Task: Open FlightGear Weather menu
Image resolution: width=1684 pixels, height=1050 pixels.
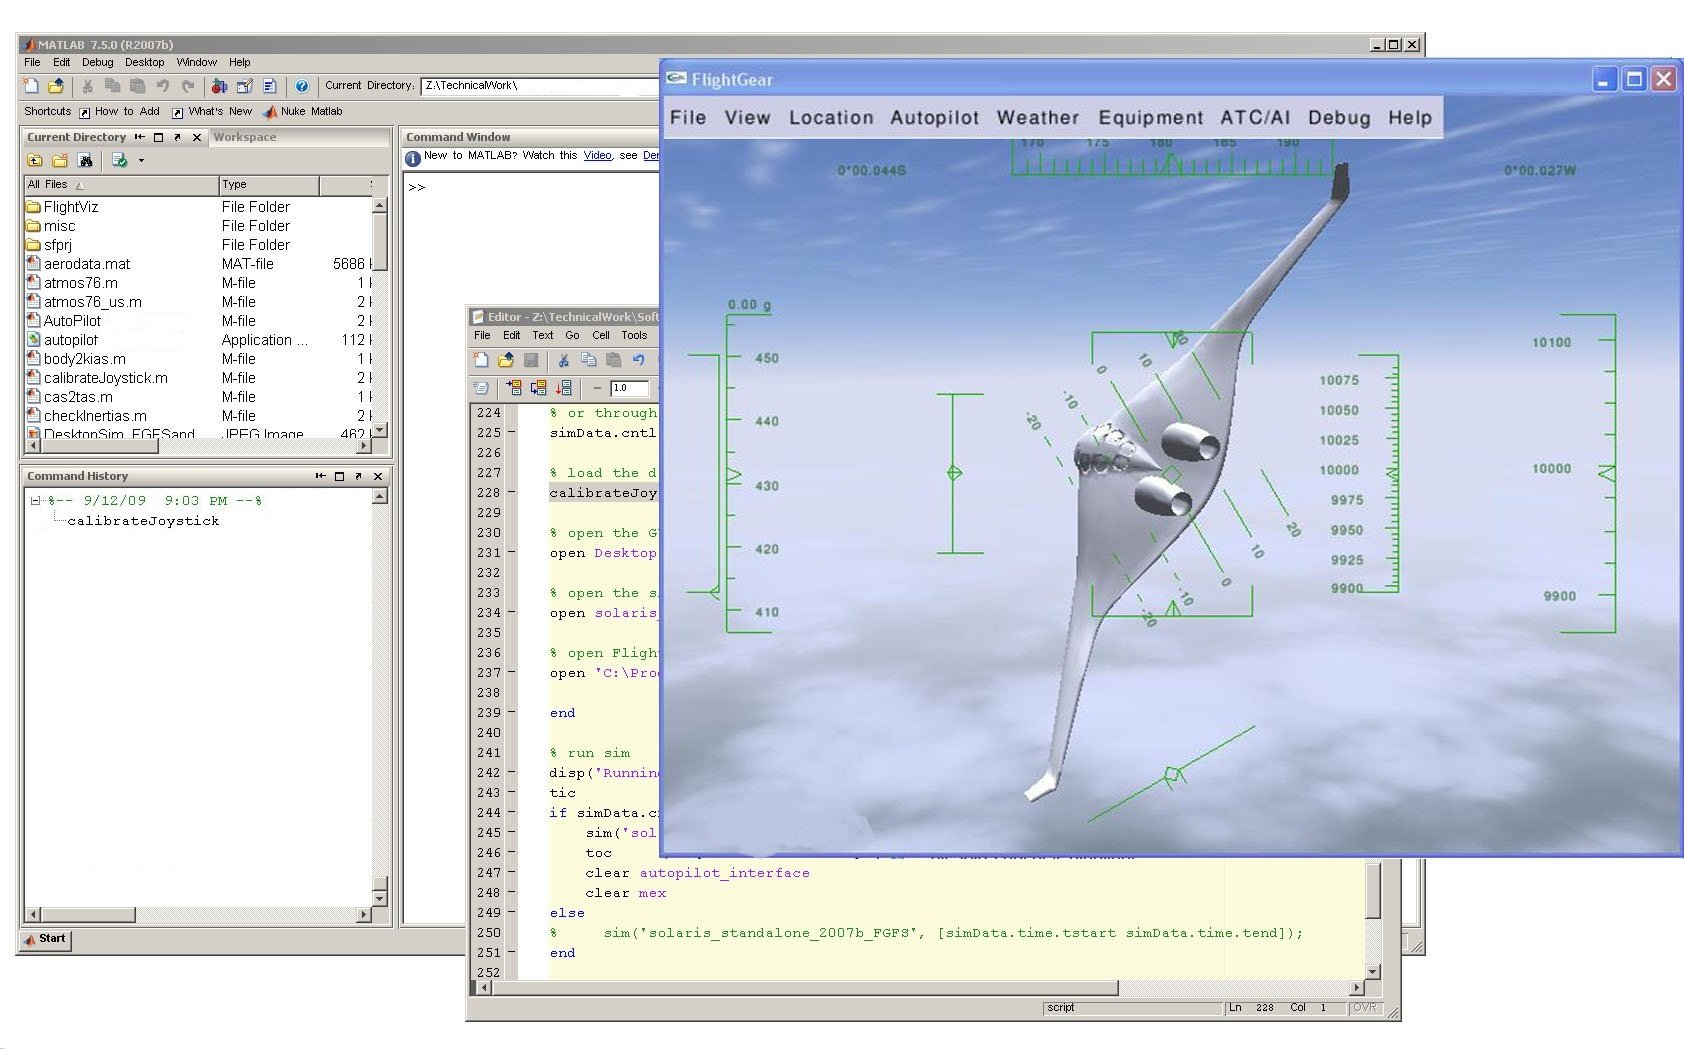Action: pyautogui.click(x=1038, y=118)
